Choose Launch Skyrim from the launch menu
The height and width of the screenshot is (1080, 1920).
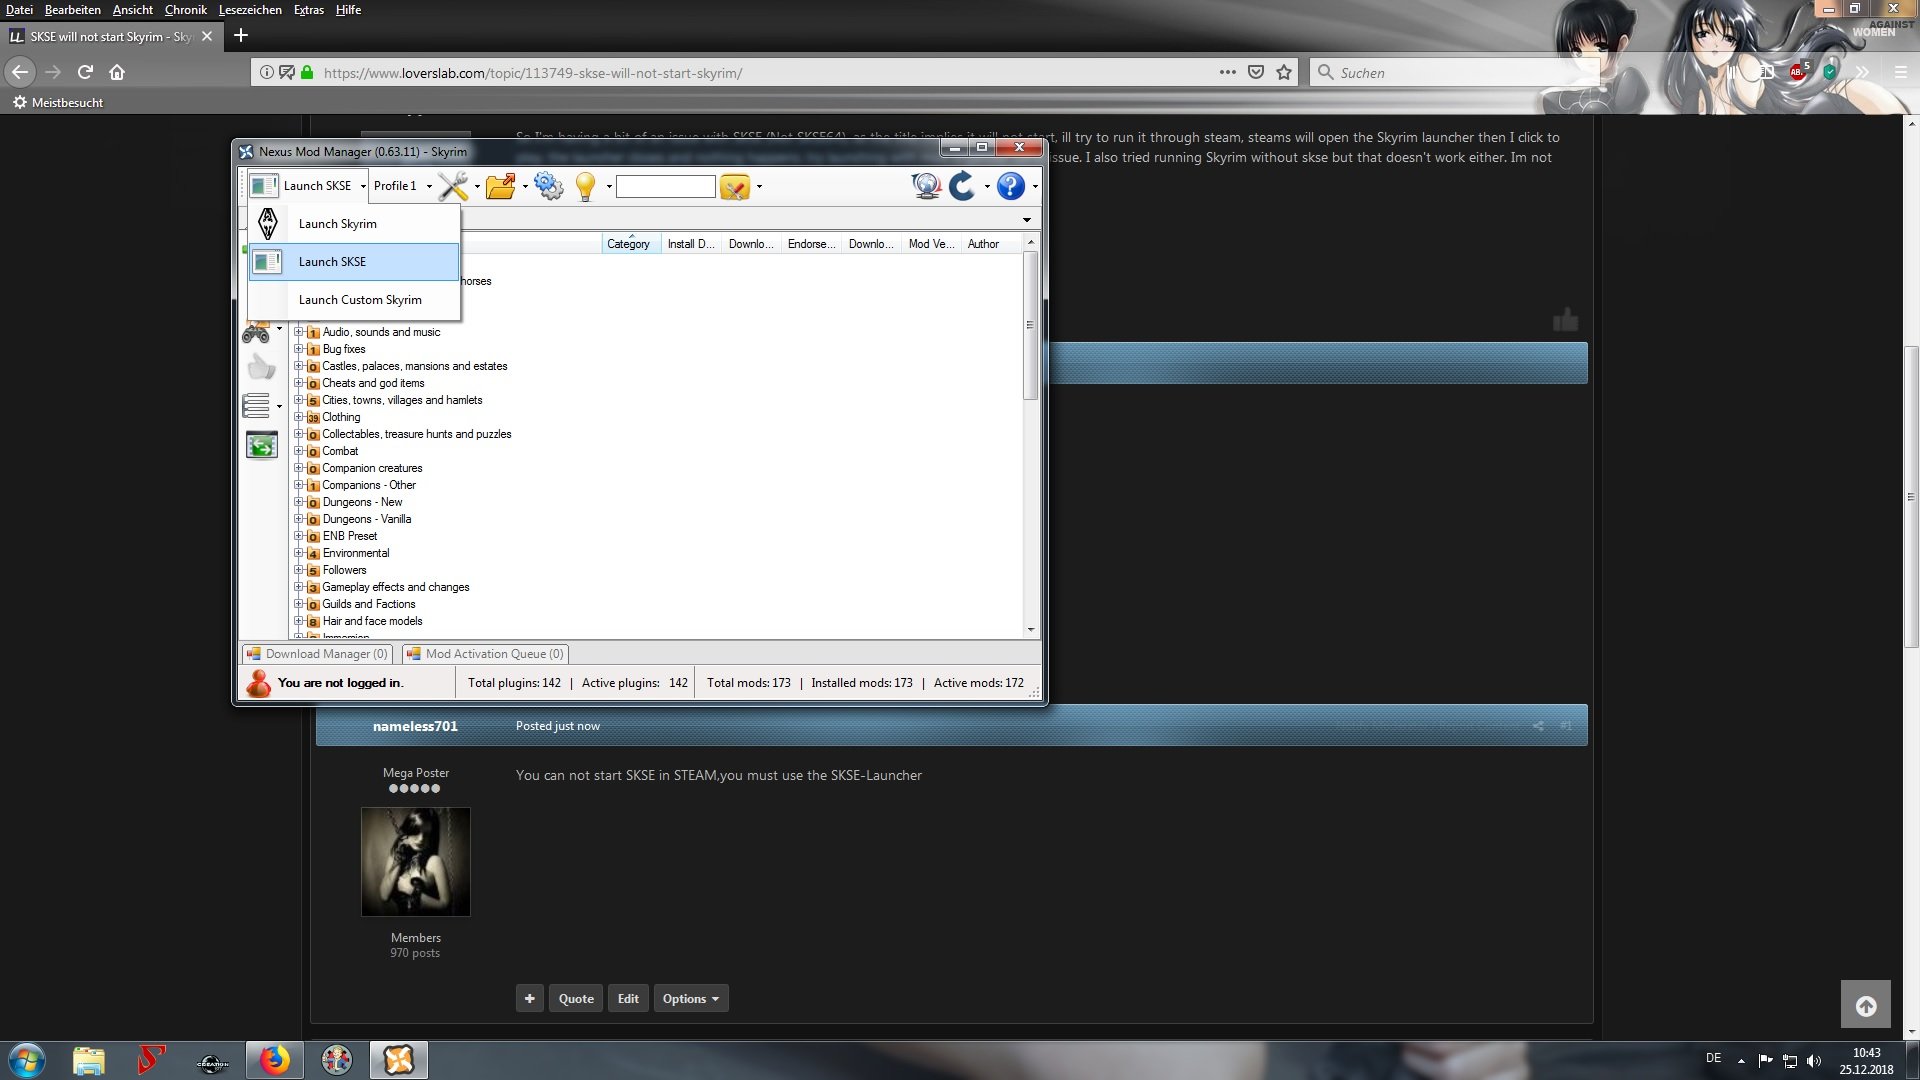(x=354, y=224)
